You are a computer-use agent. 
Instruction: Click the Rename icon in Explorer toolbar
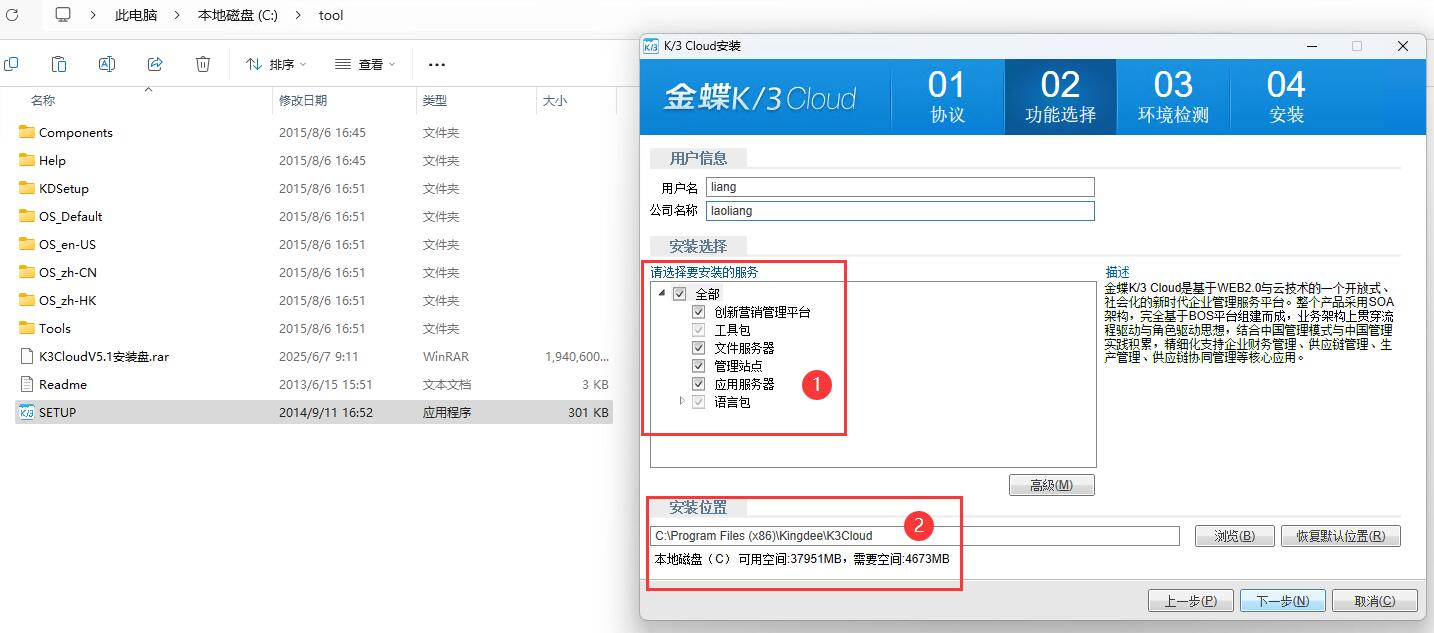(107, 64)
